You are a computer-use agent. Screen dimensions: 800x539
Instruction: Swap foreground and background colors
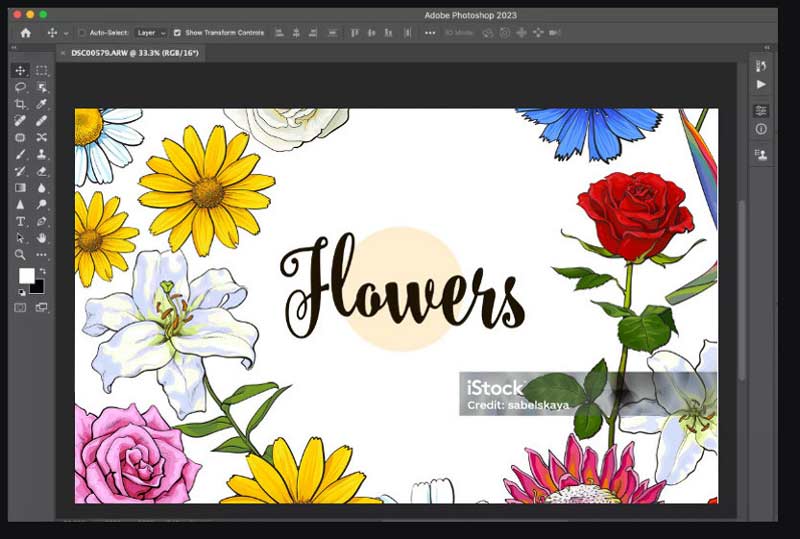pos(43,271)
